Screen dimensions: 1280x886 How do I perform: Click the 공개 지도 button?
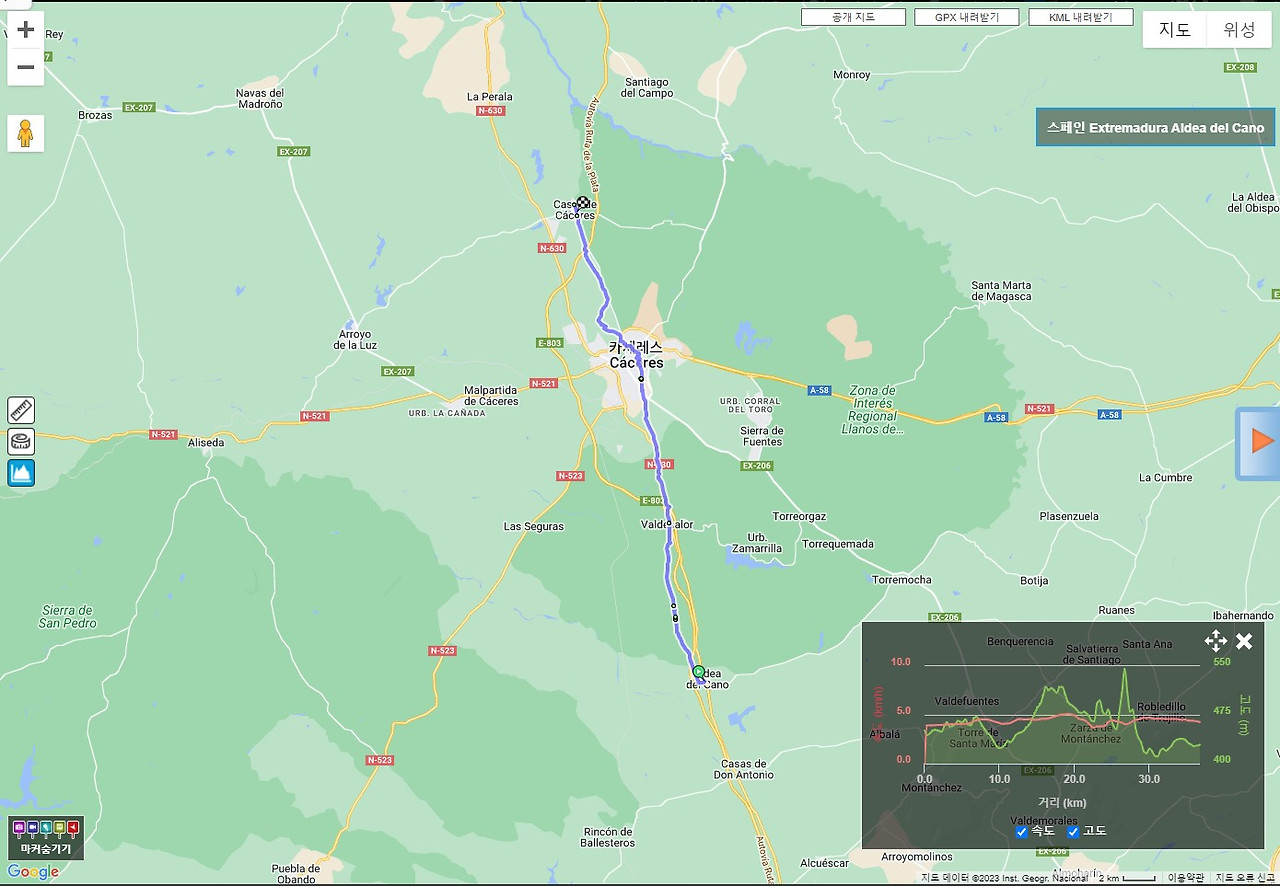tap(853, 17)
